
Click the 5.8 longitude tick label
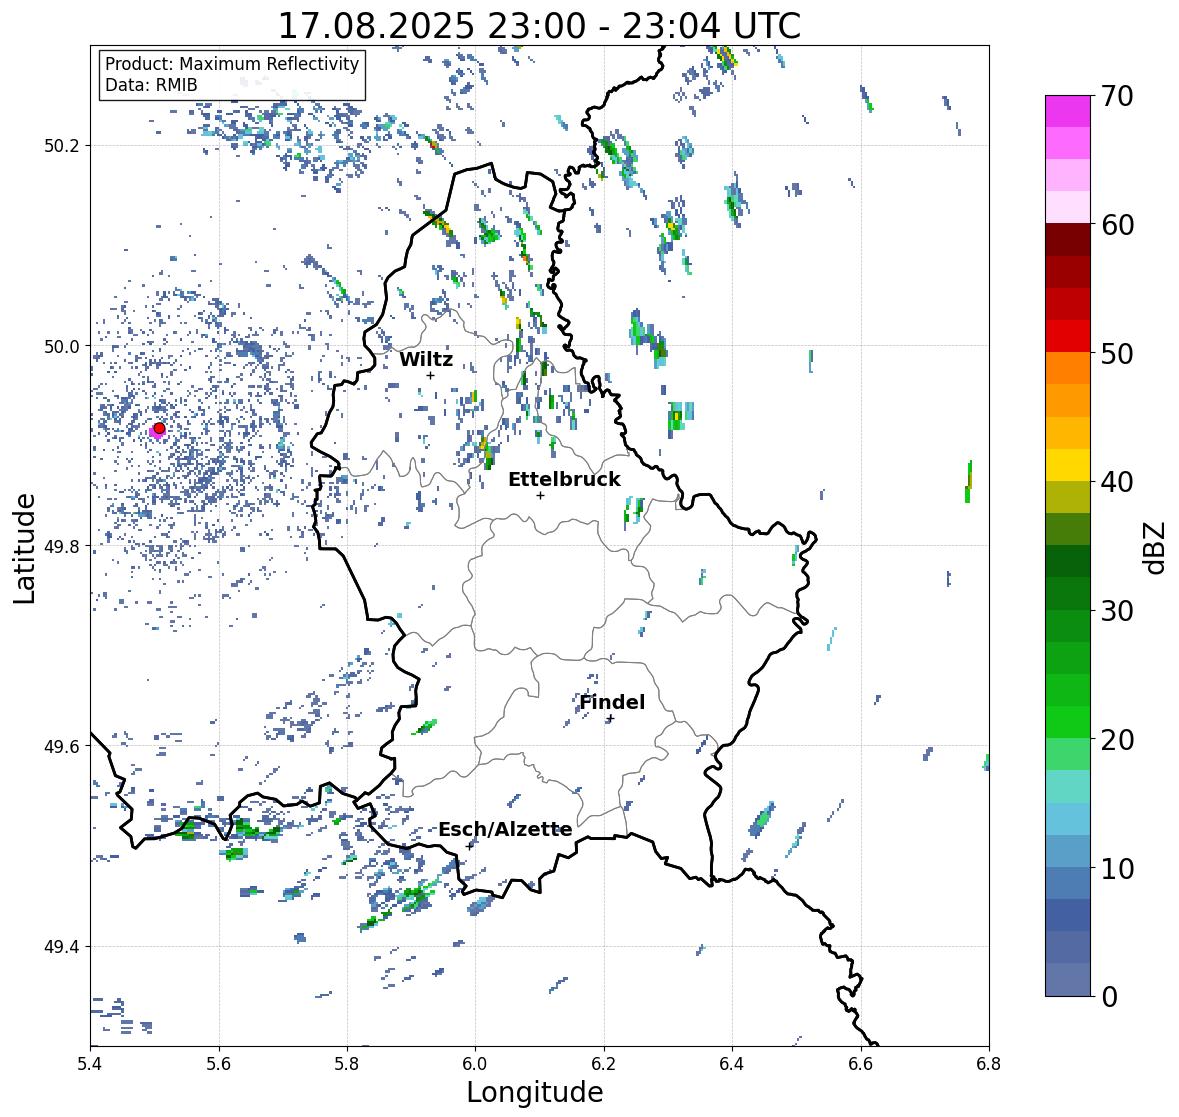pyautogui.click(x=347, y=1063)
